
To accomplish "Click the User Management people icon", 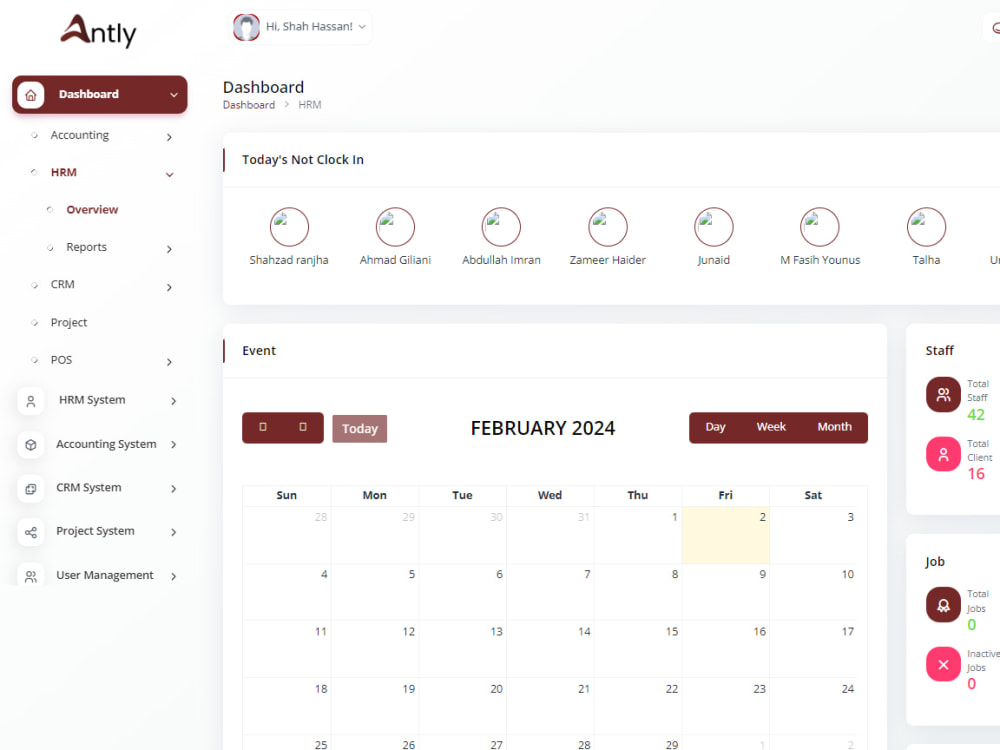I will [31, 576].
